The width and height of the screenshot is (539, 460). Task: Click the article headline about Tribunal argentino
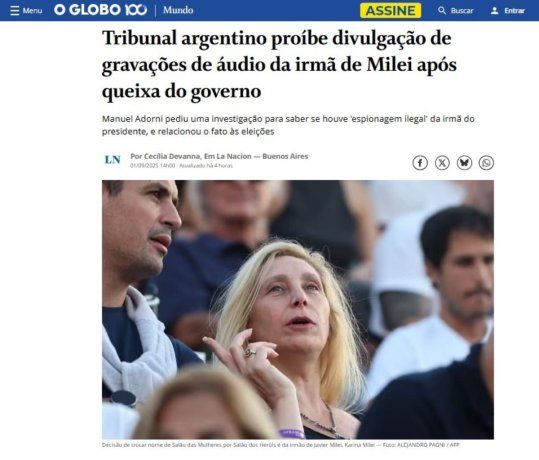(279, 65)
